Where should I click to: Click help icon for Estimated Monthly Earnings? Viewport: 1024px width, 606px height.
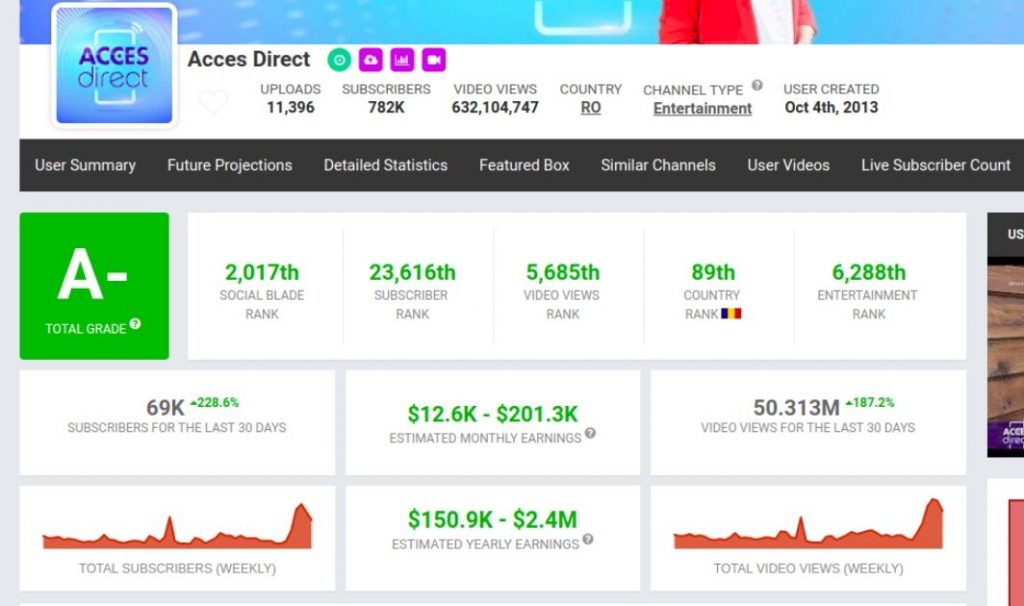(x=590, y=434)
